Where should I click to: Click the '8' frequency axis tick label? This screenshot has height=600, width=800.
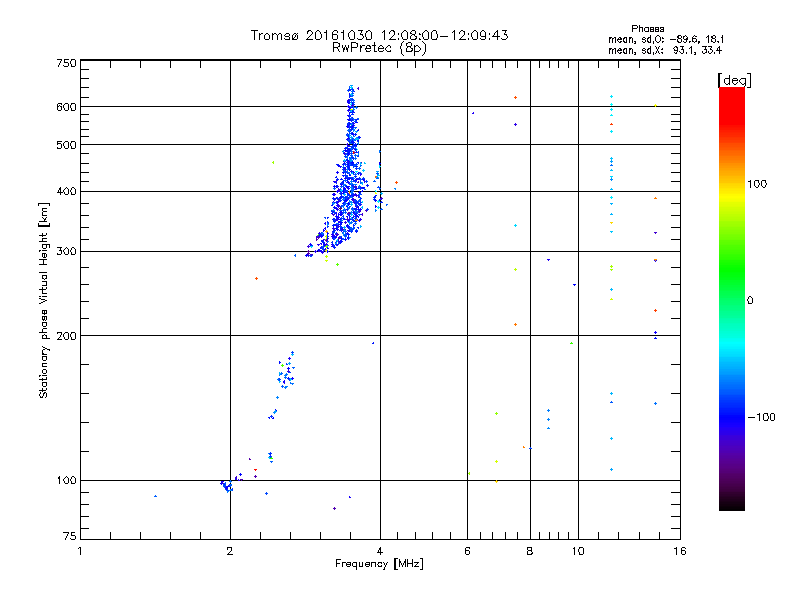tap(530, 551)
